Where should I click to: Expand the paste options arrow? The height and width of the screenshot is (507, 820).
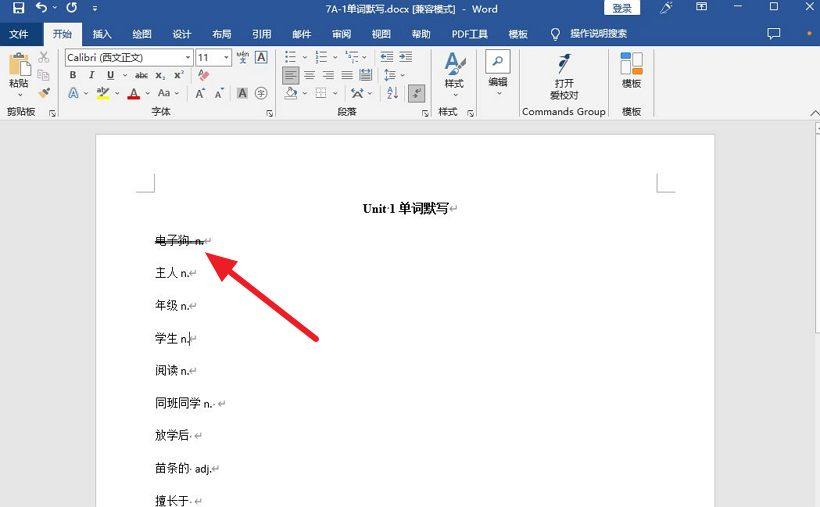[19, 95]
